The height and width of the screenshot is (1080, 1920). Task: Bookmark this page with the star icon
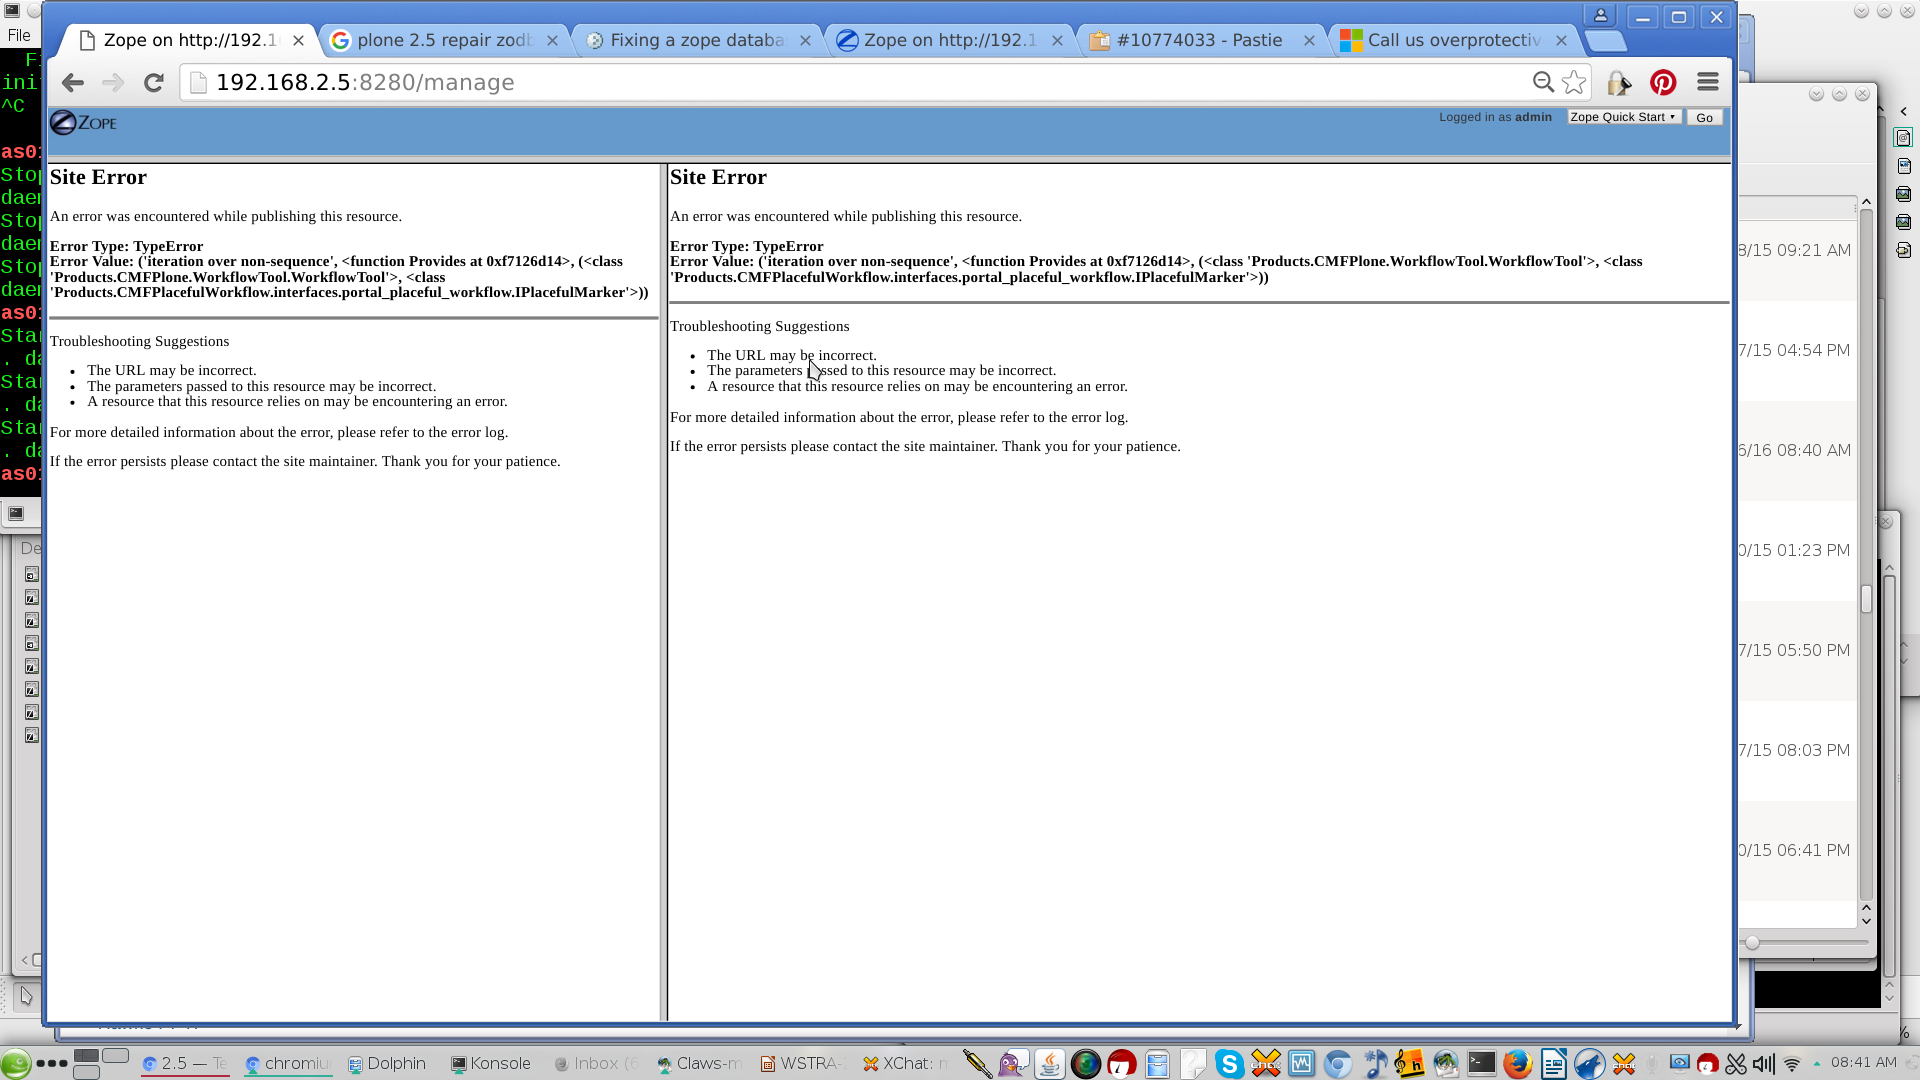tap(1574, 83)
